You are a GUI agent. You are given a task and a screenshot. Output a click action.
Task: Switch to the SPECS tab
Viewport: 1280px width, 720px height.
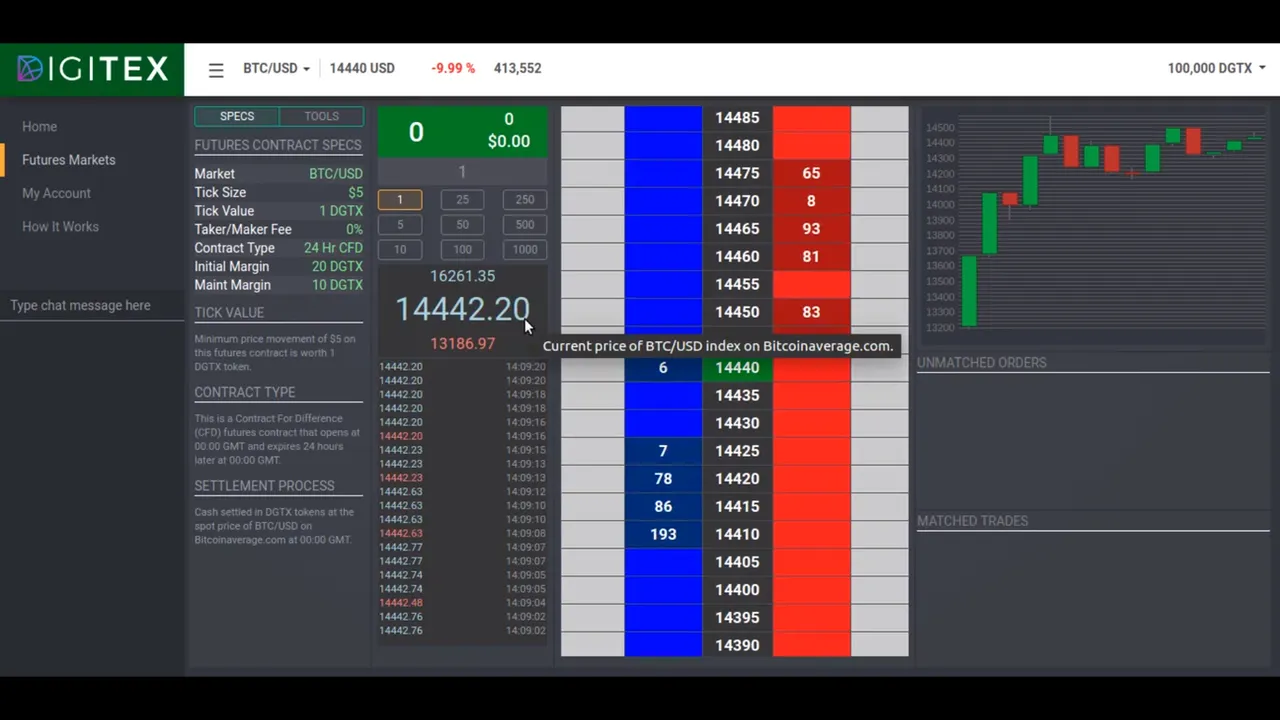(237, 116)
